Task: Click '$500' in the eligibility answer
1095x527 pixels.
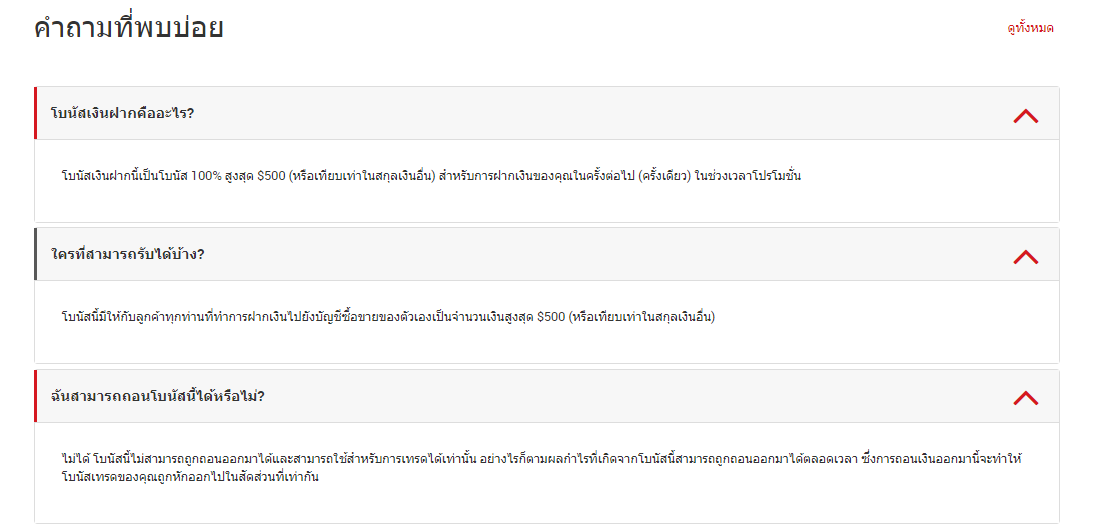Action: pyautogui.click(x=551, y=318)
